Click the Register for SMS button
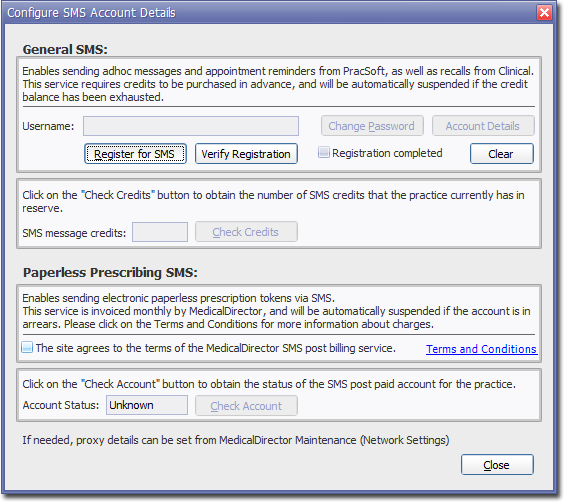This screenshot has height=503, width=565. (x=135, y=154)
